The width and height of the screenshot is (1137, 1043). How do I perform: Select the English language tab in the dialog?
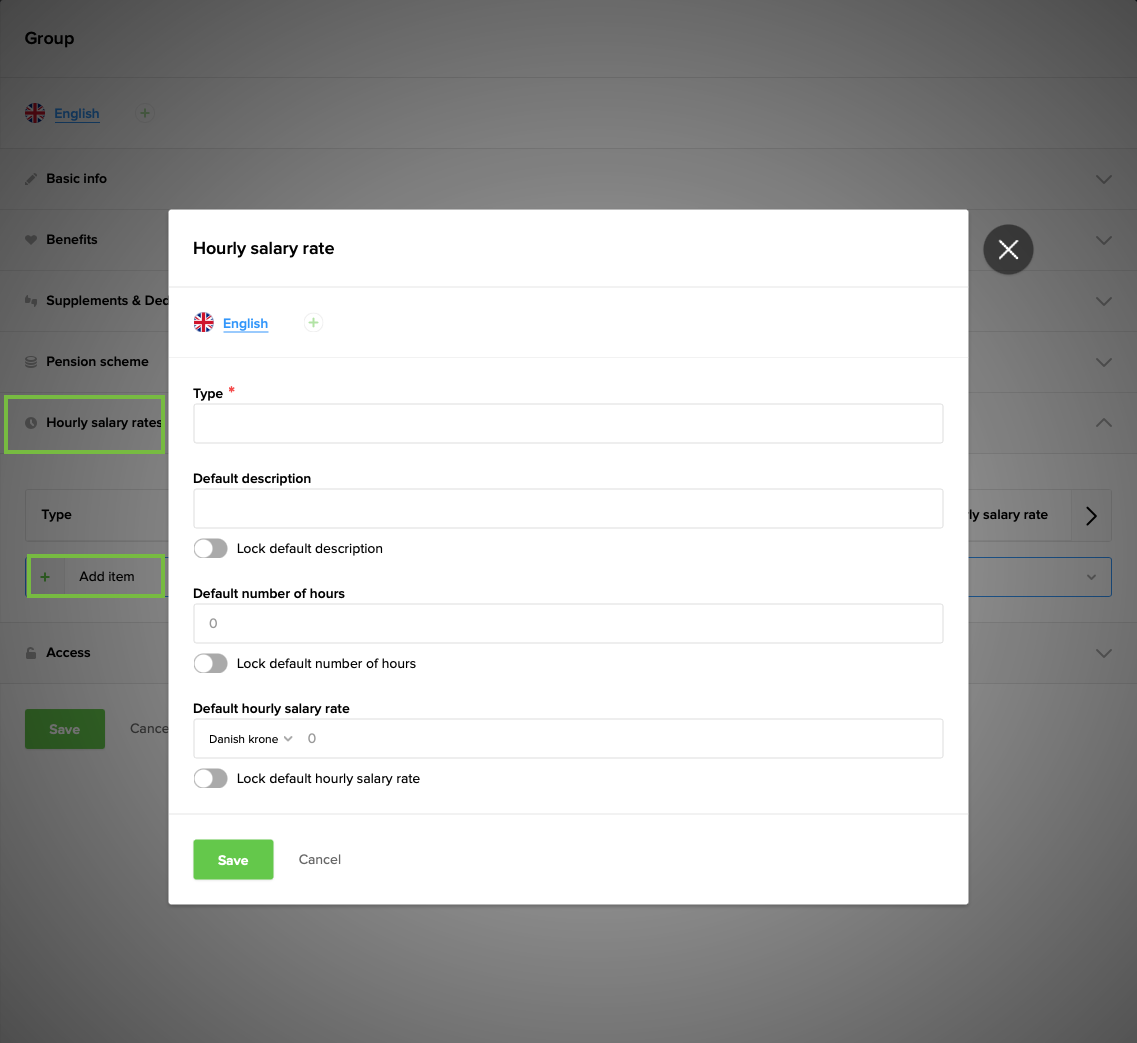pyautogui.click(x=246, y=323)
